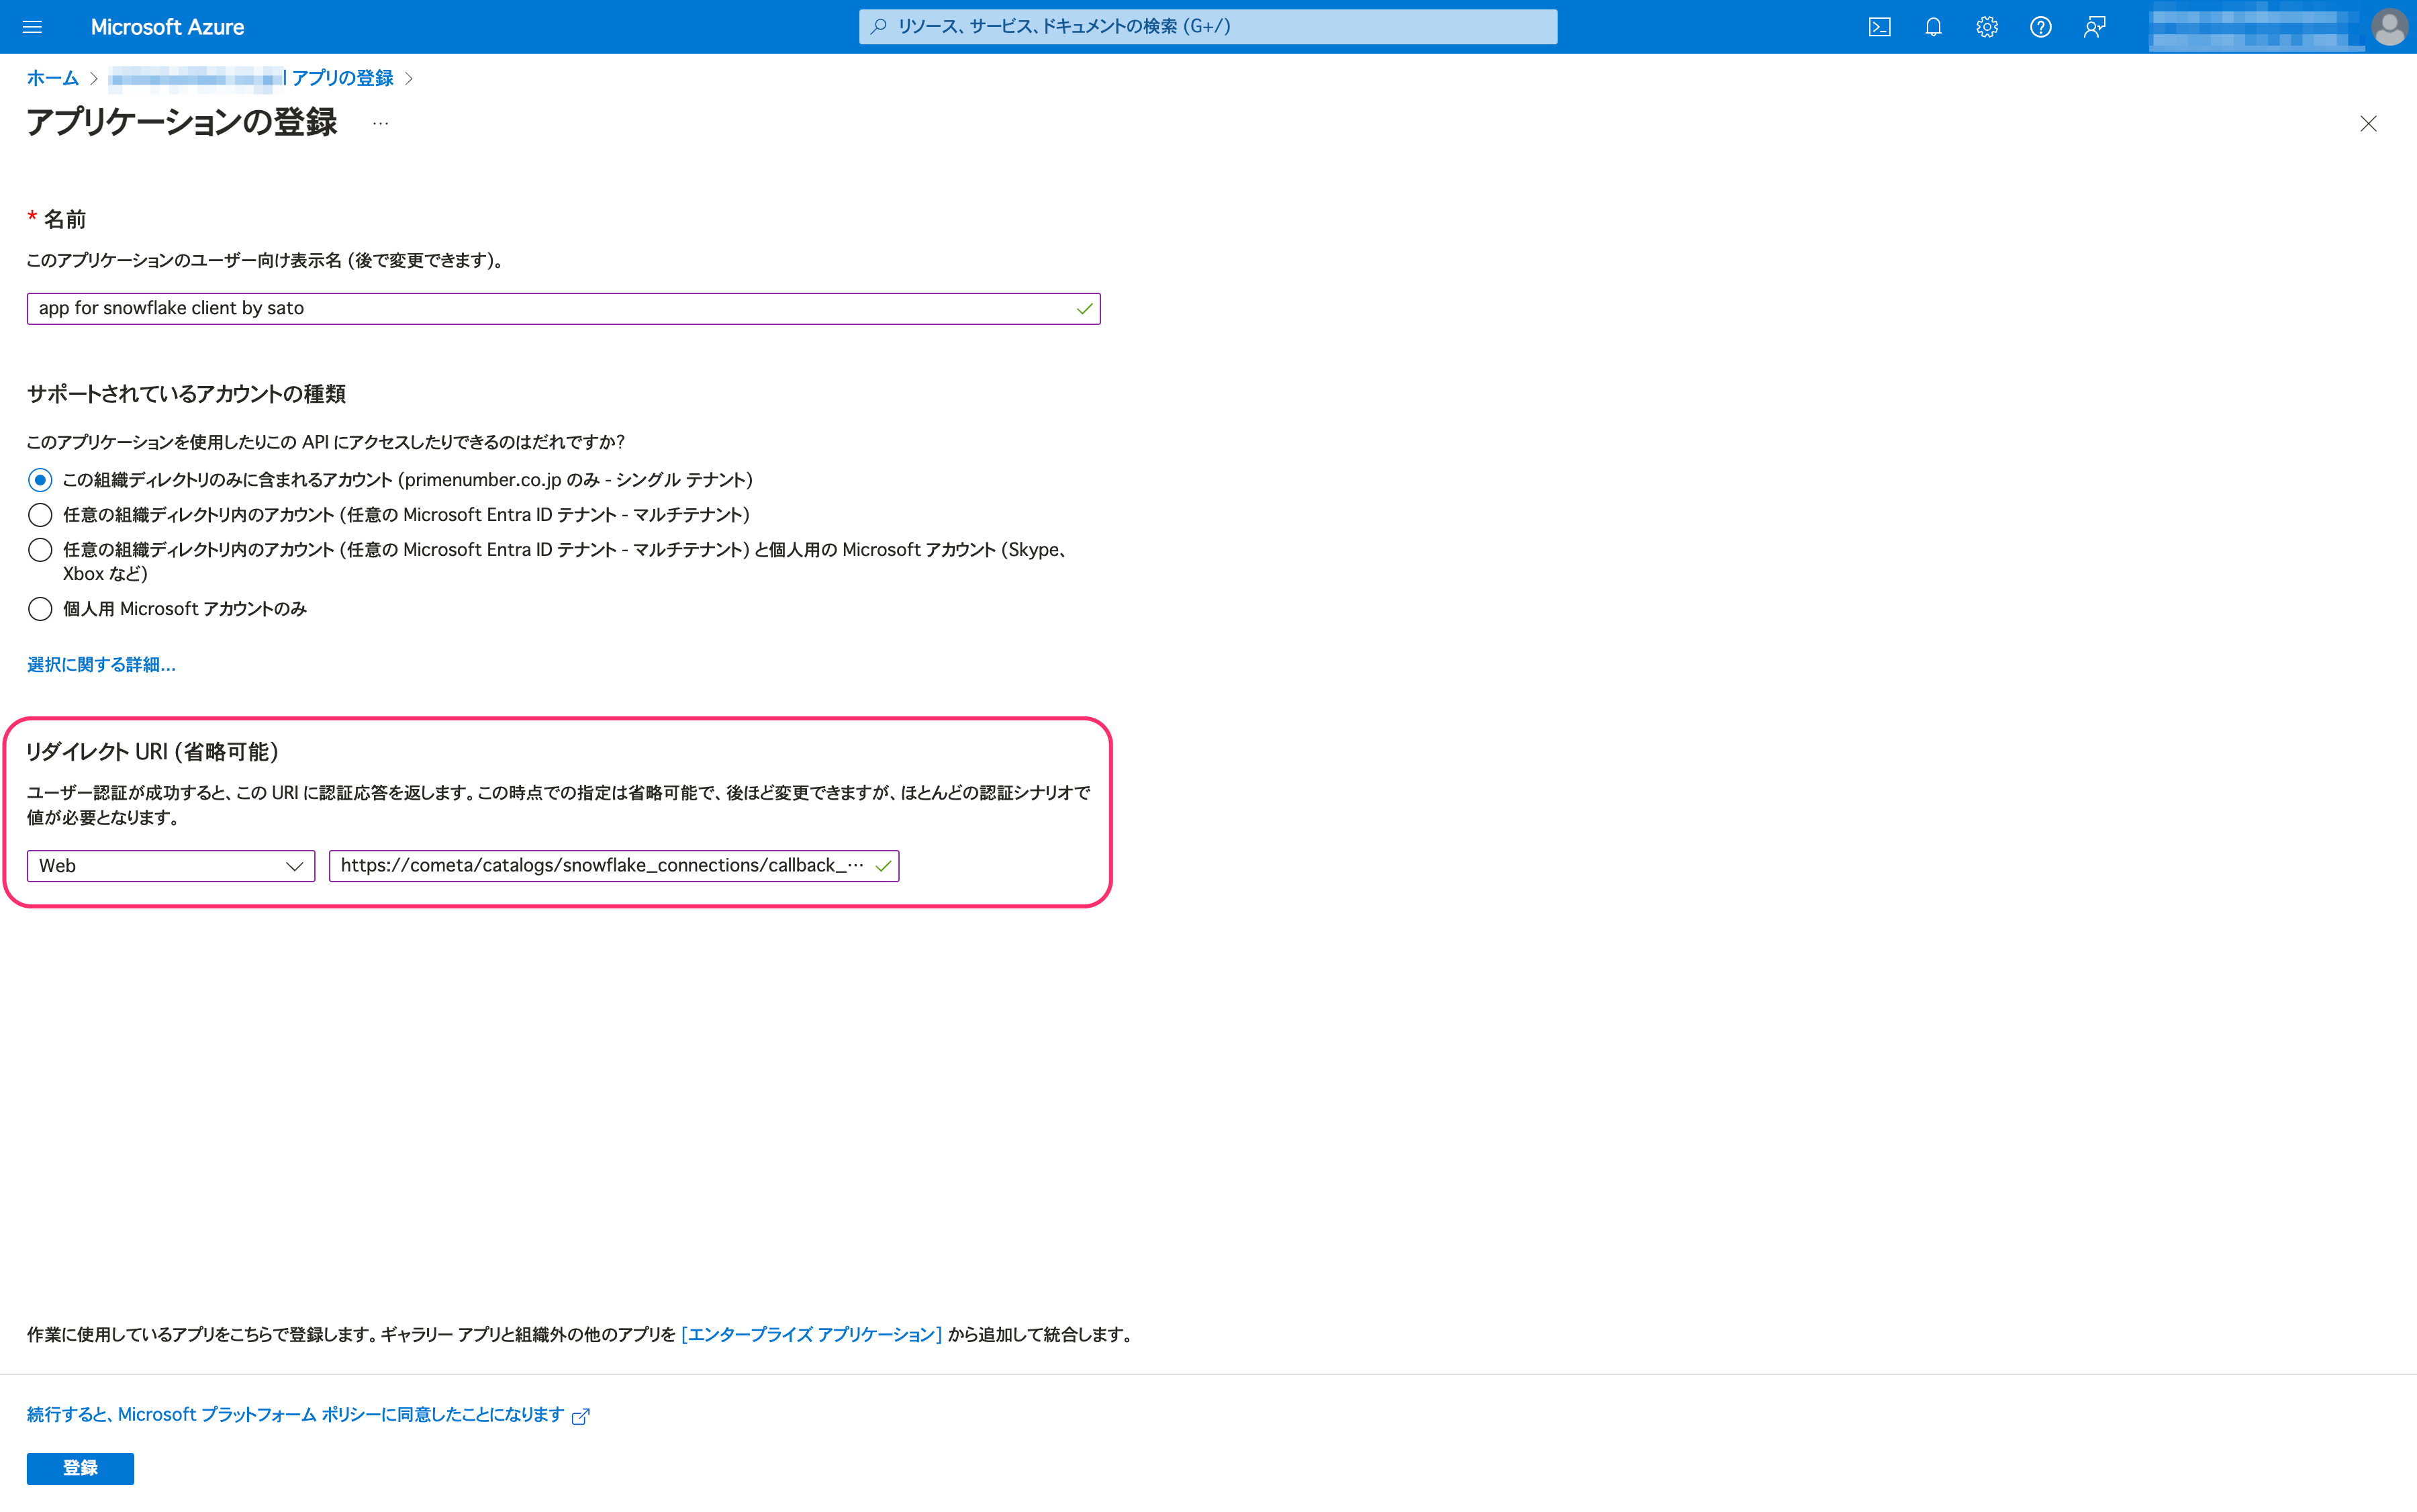
Task: Open エンタープライズ アプリケーション link
Action: pyautogui.click(x=811, y=1335)
